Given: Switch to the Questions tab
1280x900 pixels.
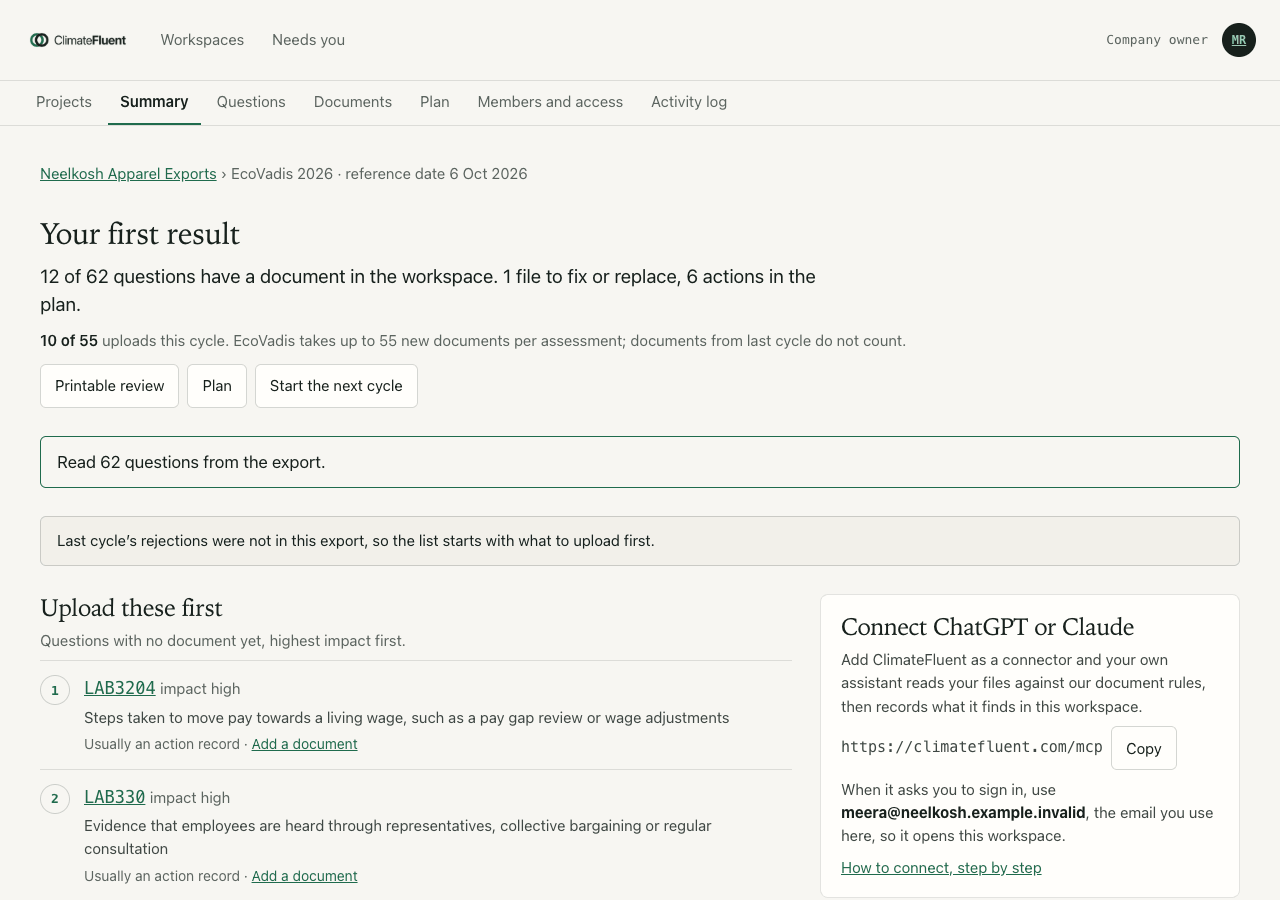Looking at the screenshot, I should pyautogui.click(x=251, y=102).
